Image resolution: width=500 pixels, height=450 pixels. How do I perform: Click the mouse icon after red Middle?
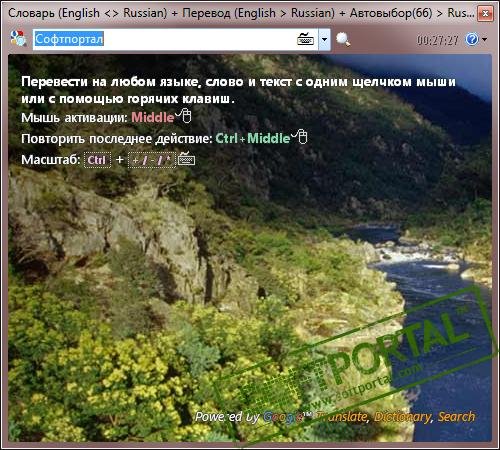(x=184, y=115)
